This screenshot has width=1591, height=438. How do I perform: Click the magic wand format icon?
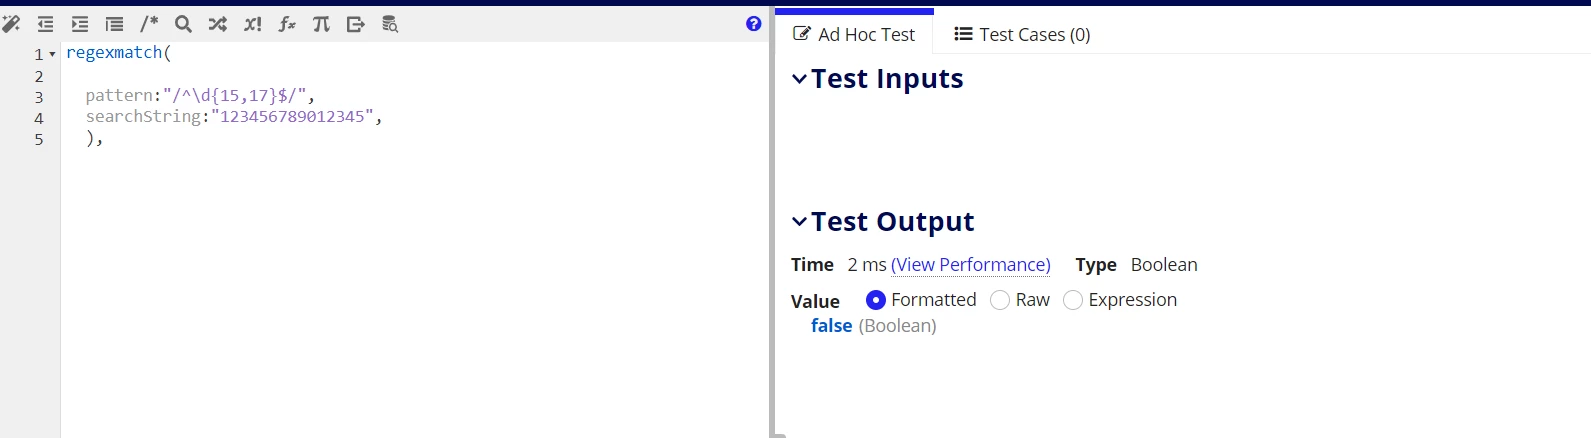pos(11,24)
